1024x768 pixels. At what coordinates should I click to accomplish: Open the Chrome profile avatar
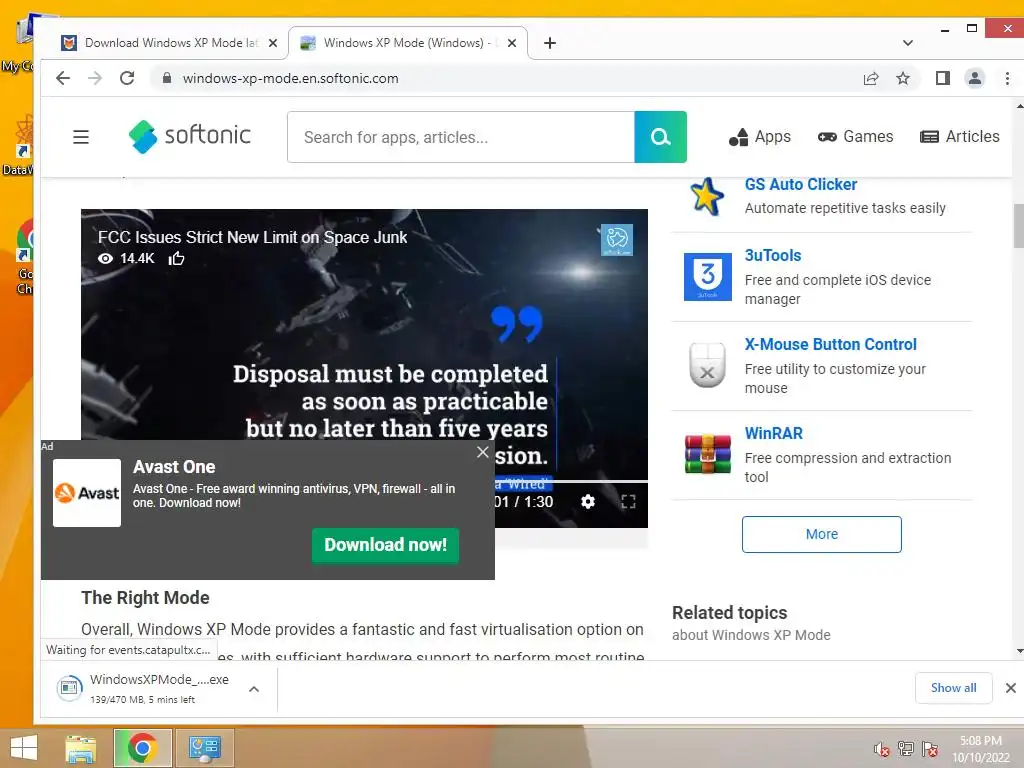click(974, 78)
